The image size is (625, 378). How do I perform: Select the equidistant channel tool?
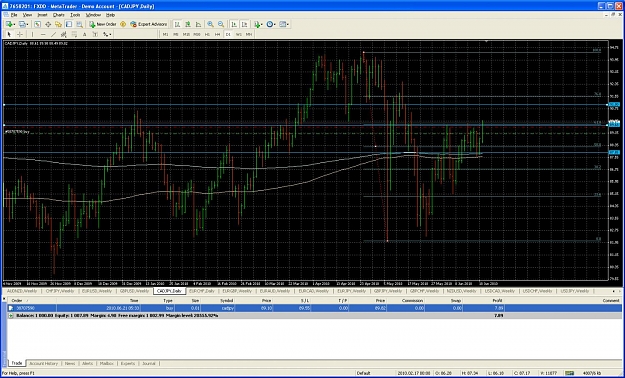pyautogui.click(x=64, y=34)
